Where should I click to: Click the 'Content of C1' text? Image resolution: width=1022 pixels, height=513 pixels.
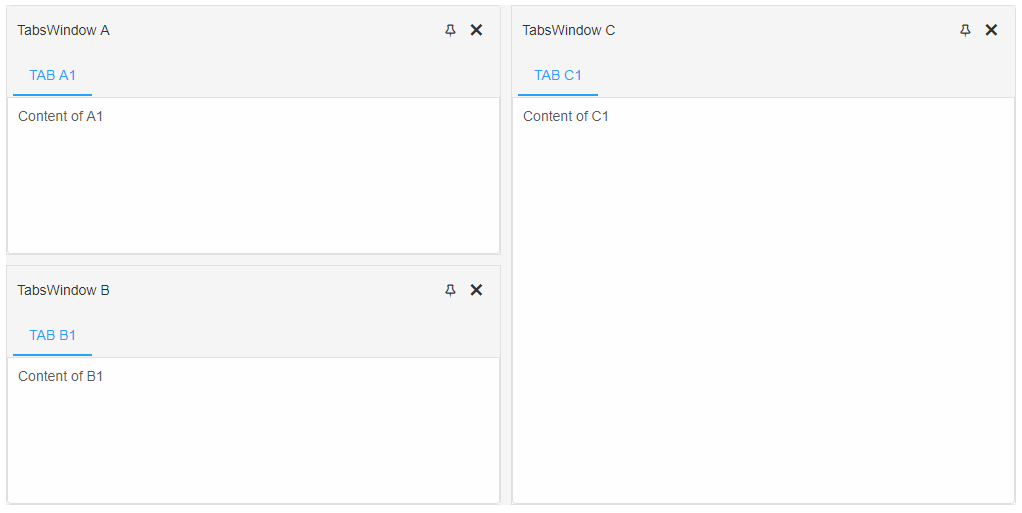566,117
